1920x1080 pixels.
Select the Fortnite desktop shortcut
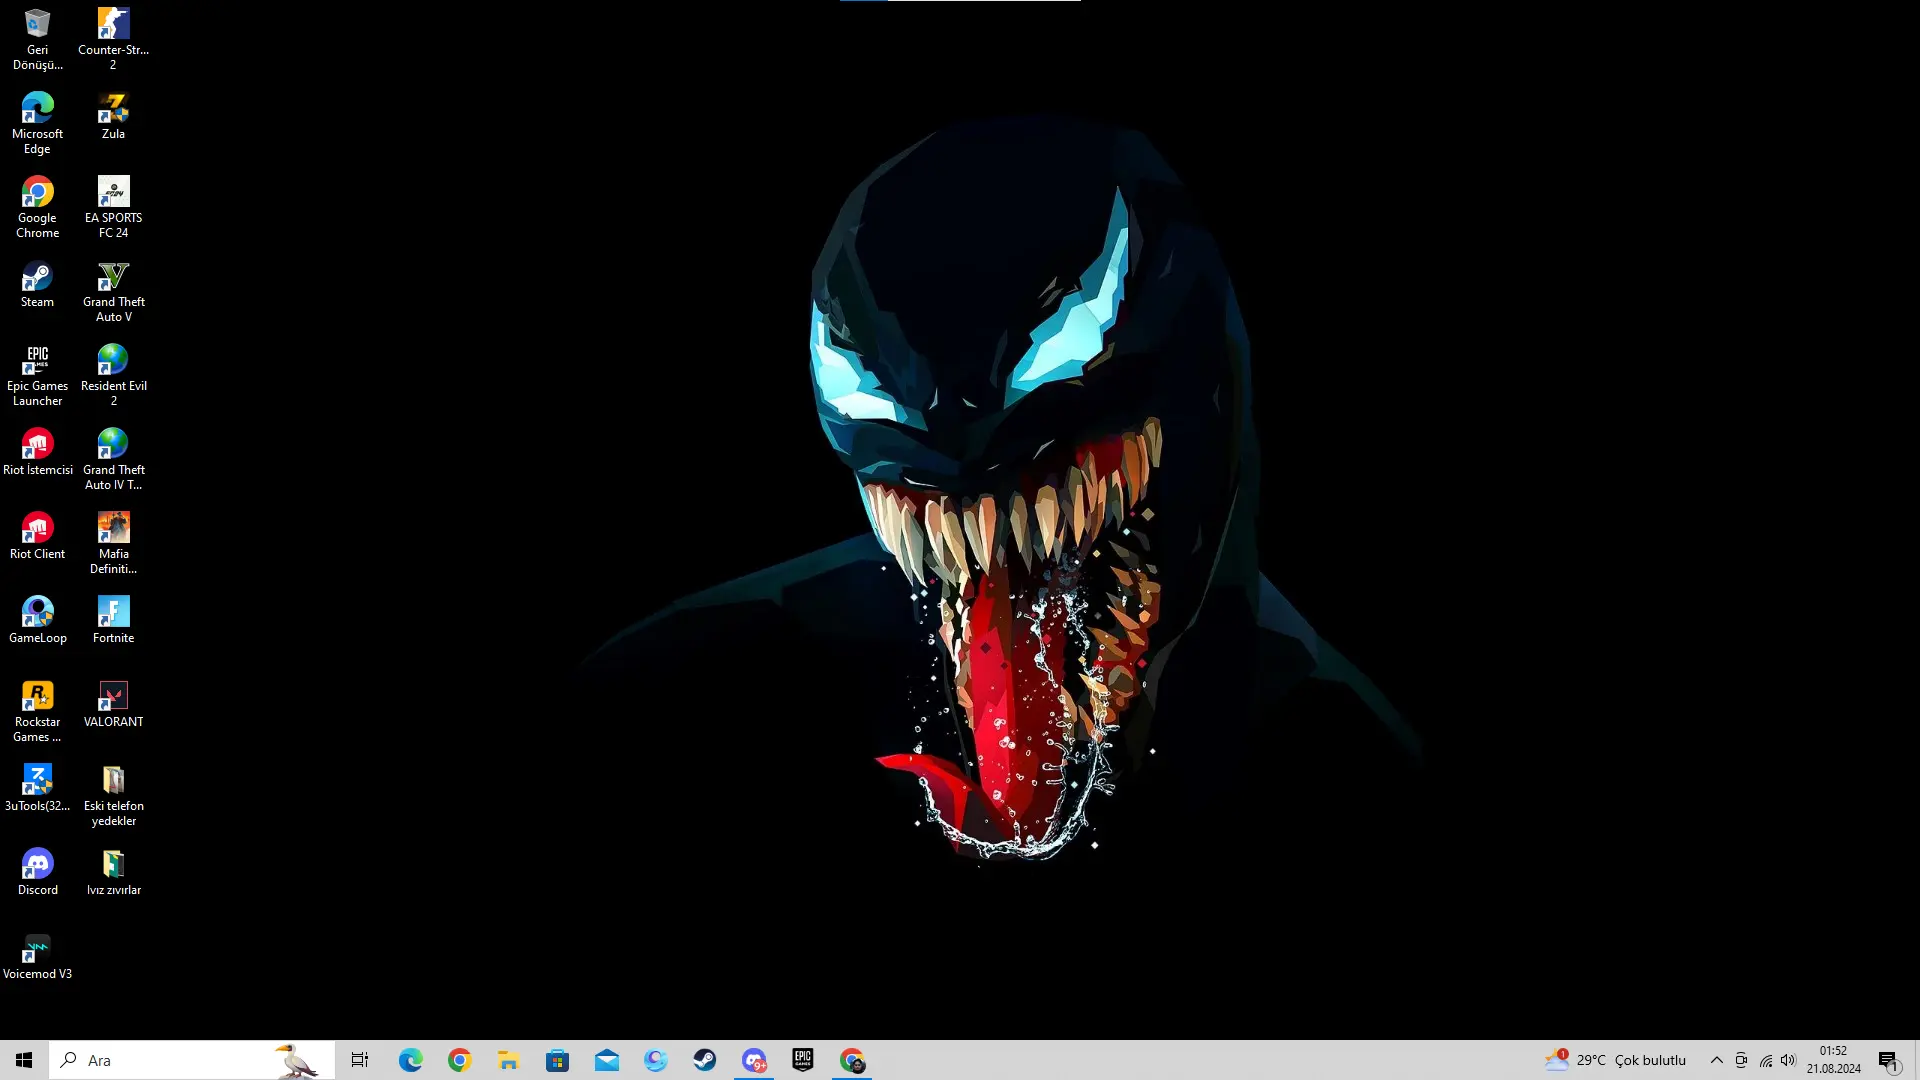click(113, 620)
